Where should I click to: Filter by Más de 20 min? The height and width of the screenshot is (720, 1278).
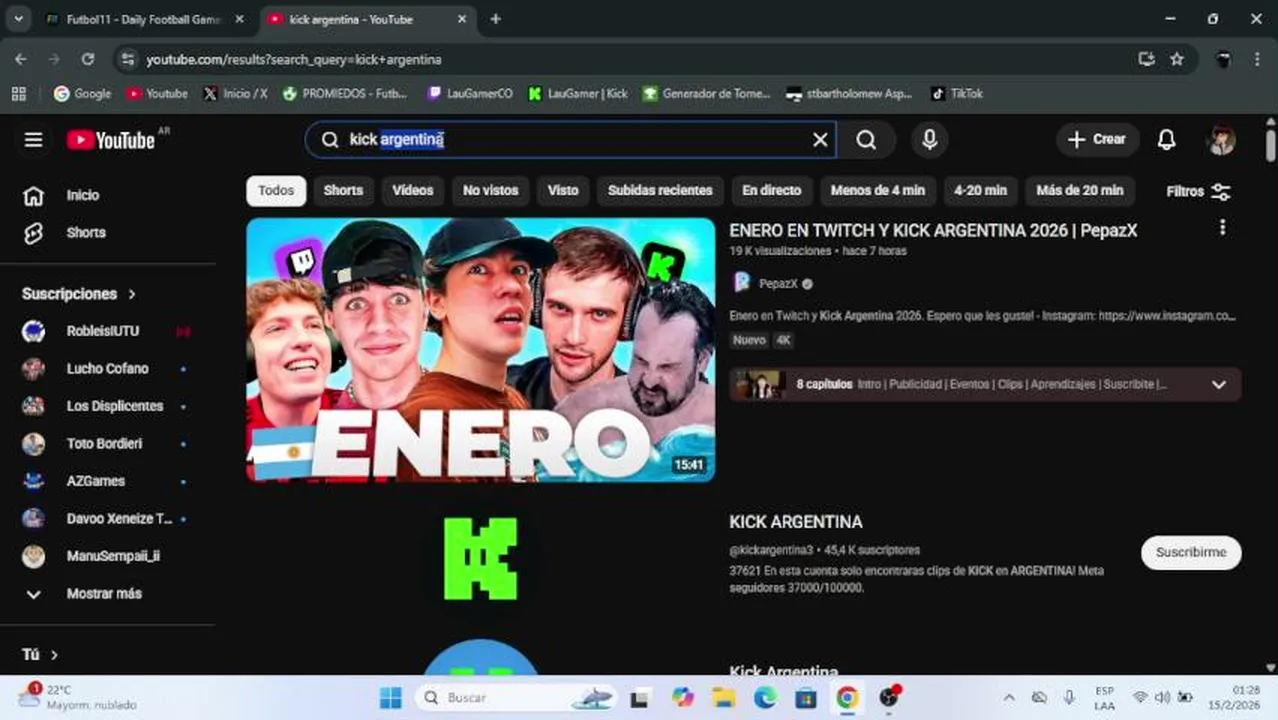1079,190
